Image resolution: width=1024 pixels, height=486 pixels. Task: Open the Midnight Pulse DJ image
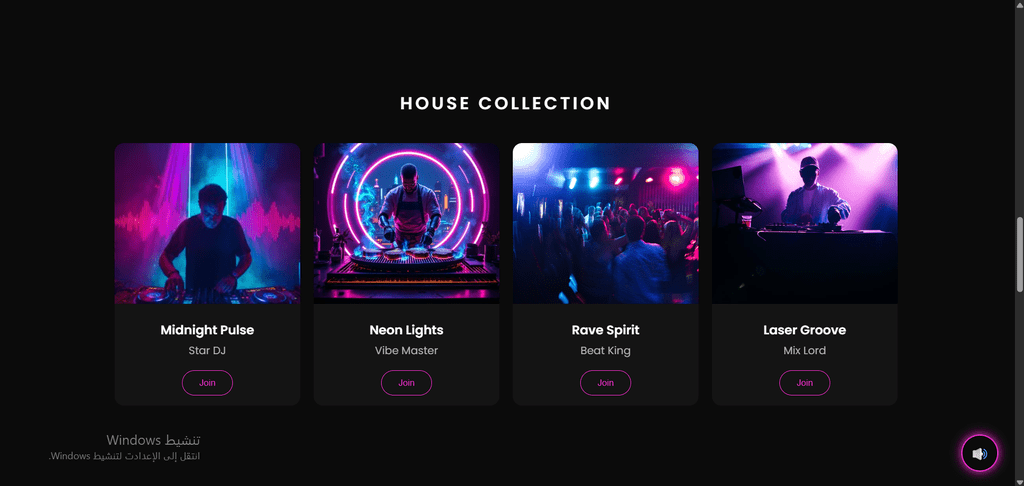point(207,223)
